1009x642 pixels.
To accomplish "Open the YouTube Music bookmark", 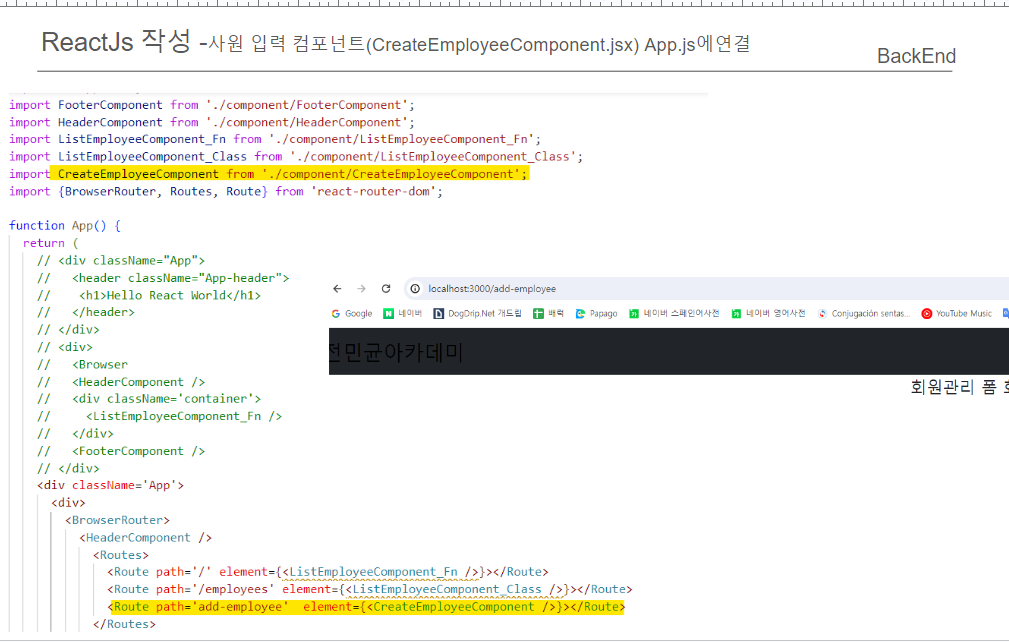I will click(x=957, y=313).
